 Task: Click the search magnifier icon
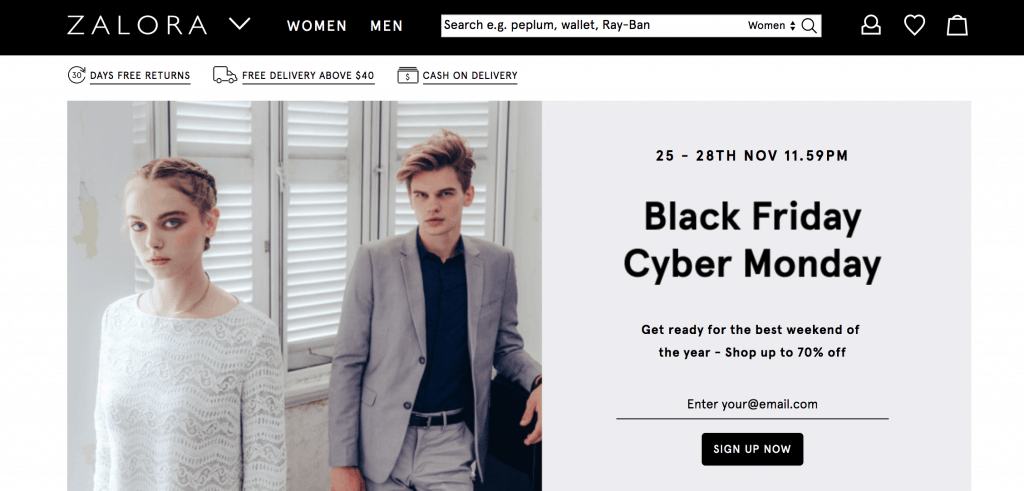(809, 25)
